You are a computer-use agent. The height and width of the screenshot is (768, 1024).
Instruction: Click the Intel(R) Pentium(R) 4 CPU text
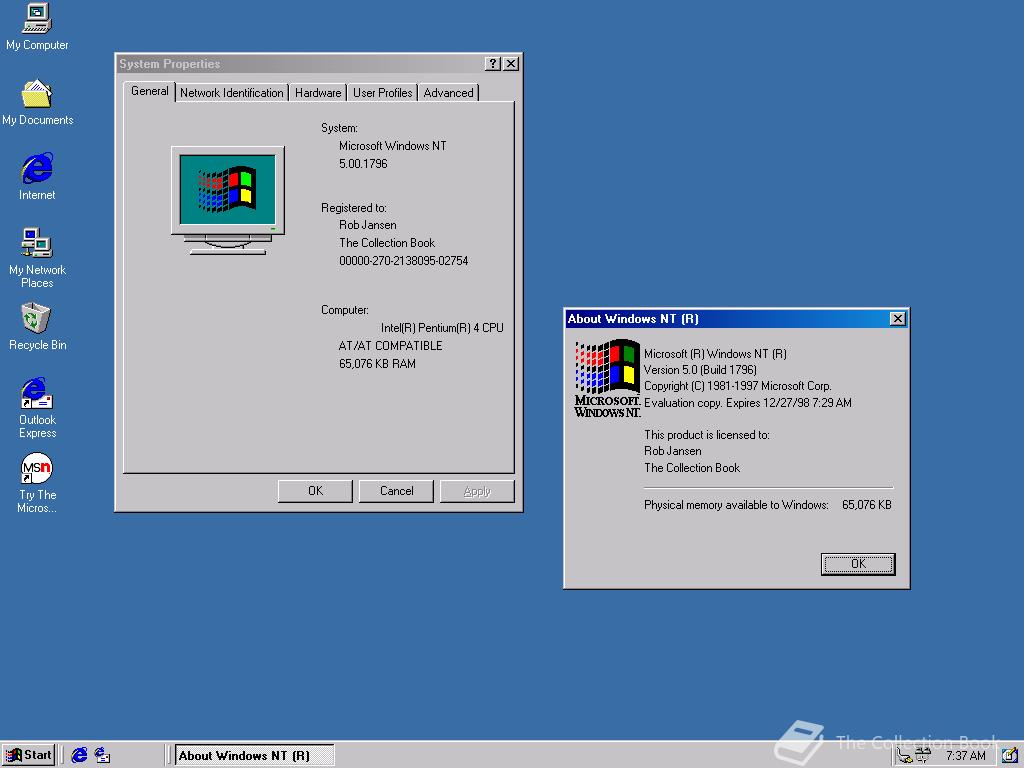442,328
